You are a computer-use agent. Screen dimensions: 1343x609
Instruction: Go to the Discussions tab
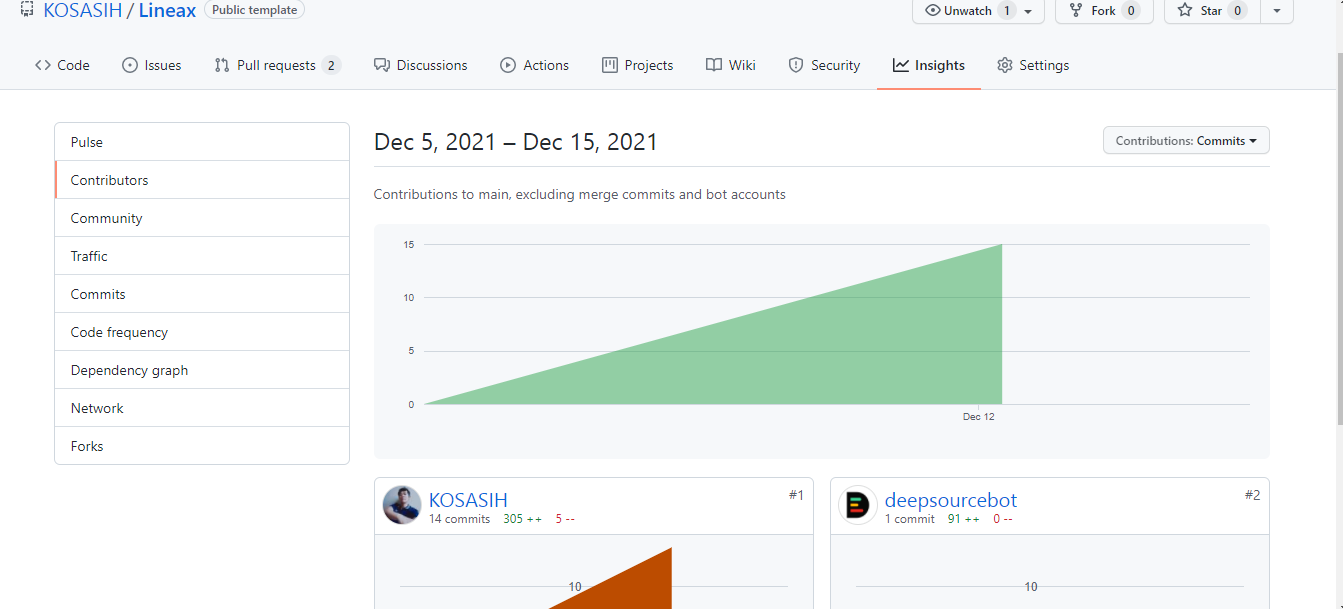coord(421,65)
